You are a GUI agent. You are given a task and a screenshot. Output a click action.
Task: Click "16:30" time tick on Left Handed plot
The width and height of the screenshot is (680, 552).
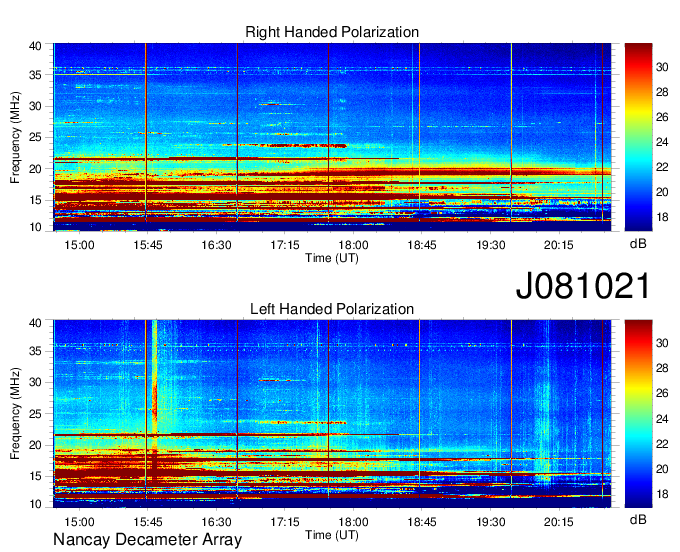point(216,522)
